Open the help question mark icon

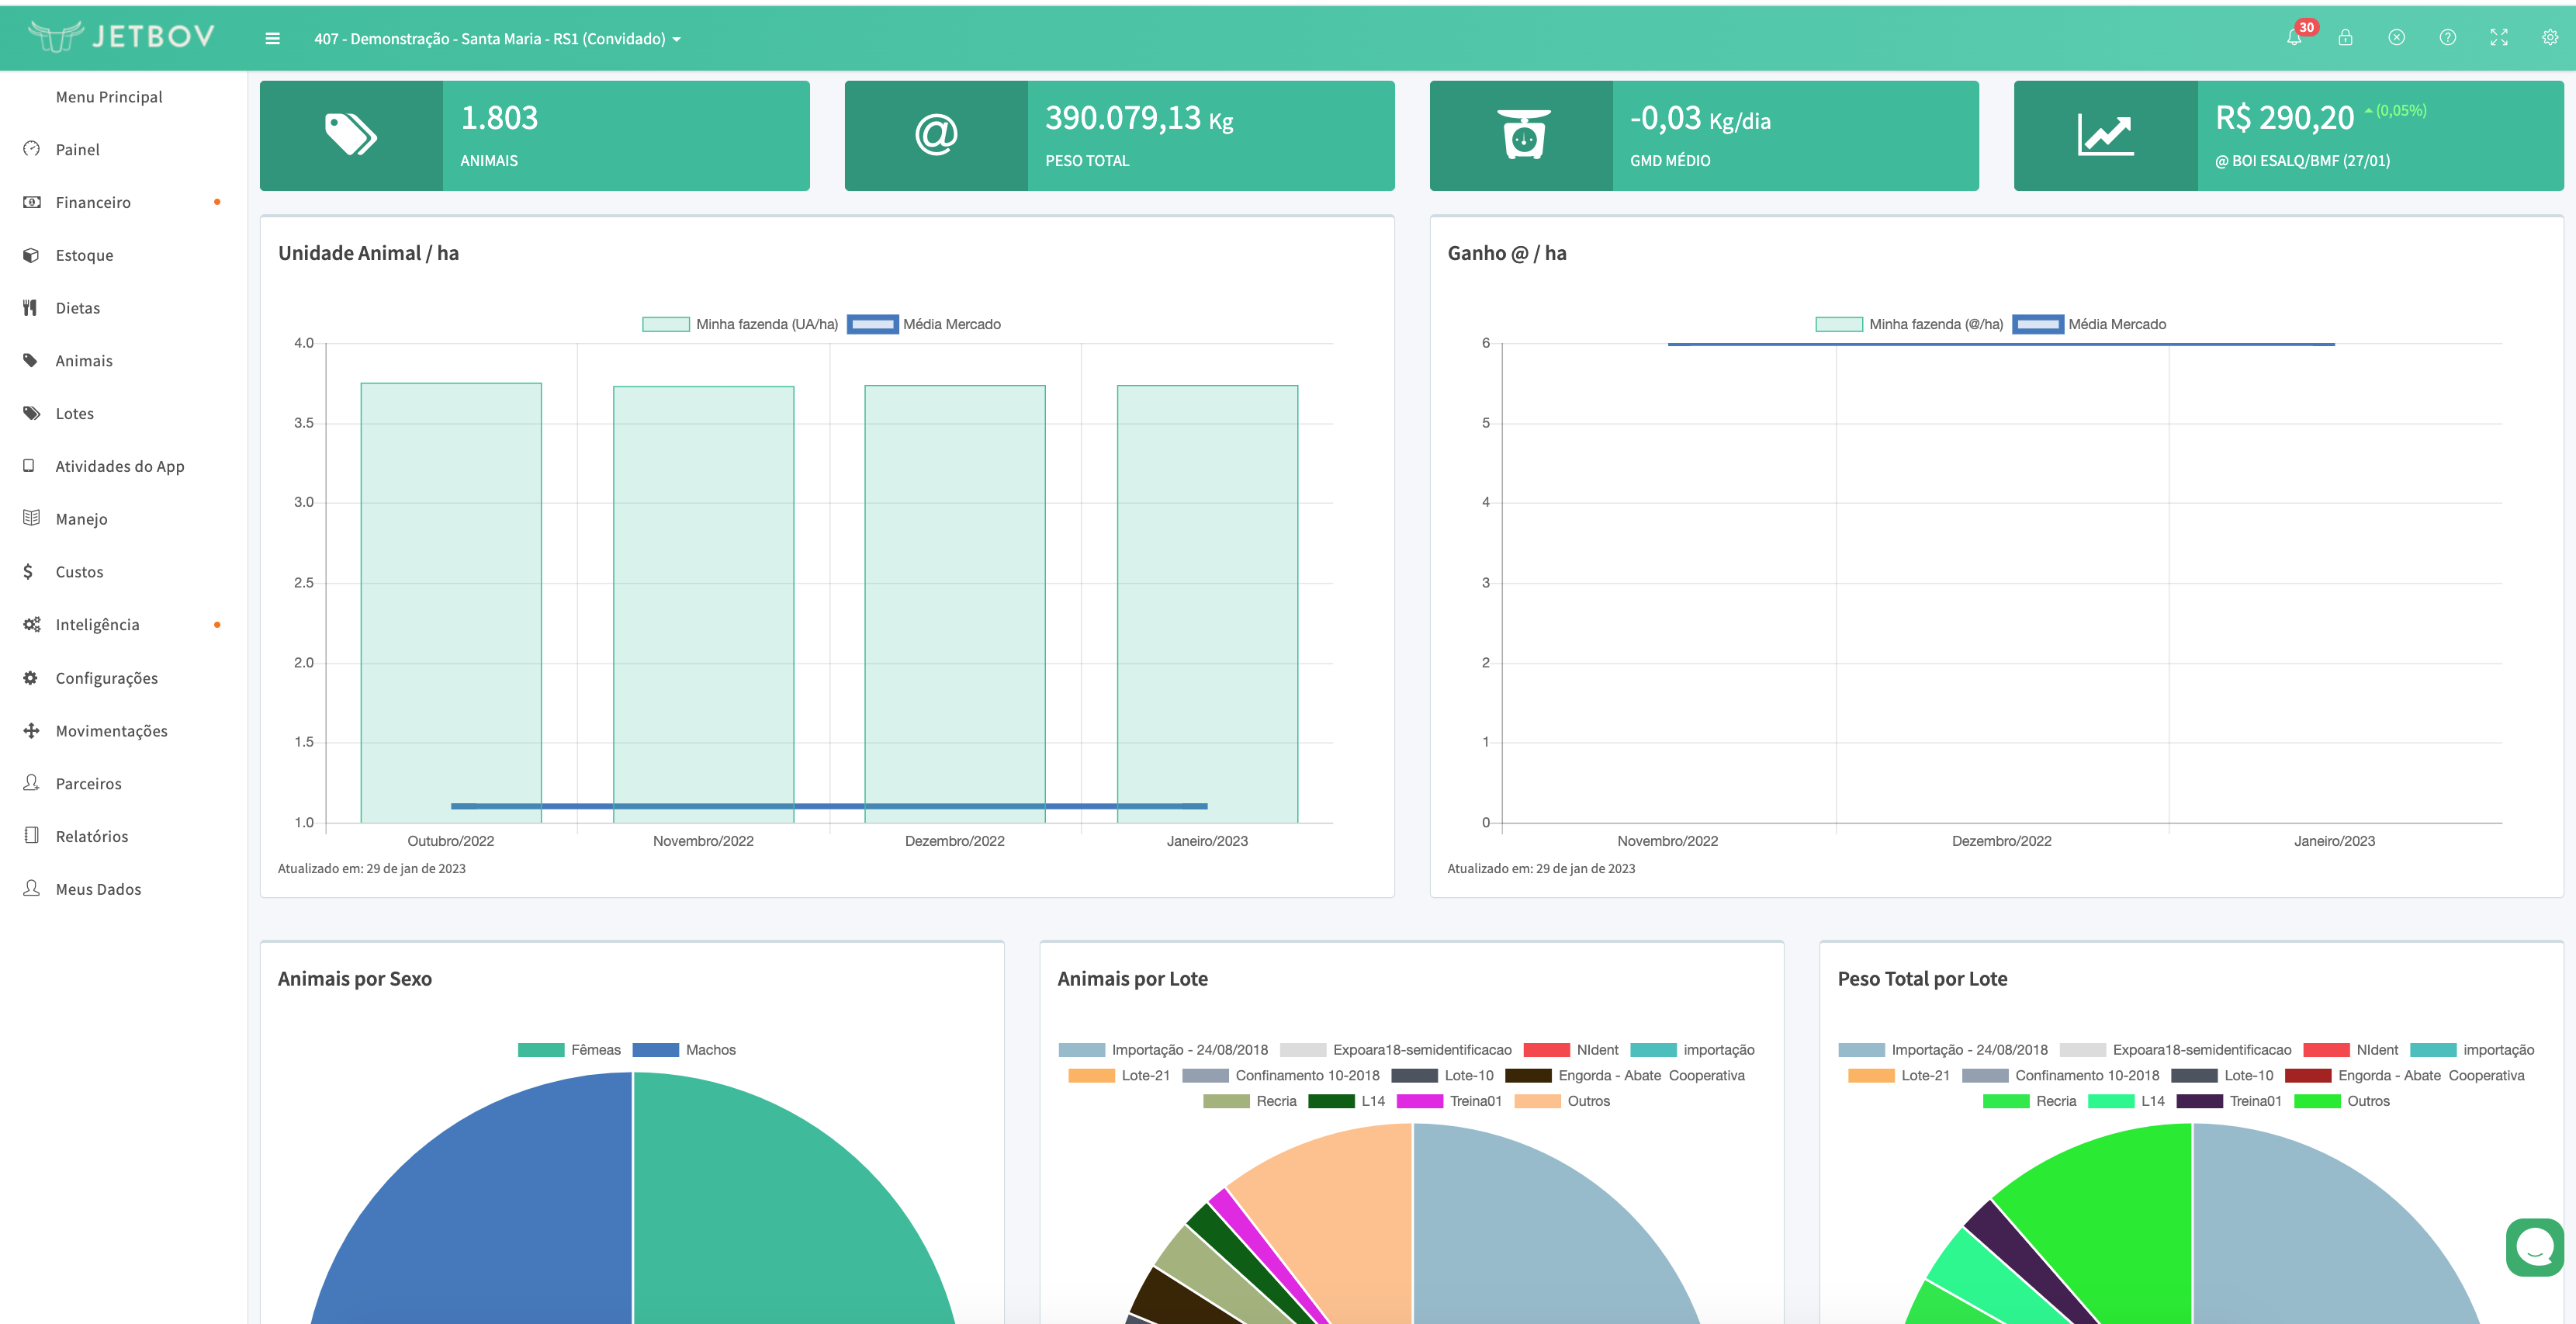point(2447,38)
